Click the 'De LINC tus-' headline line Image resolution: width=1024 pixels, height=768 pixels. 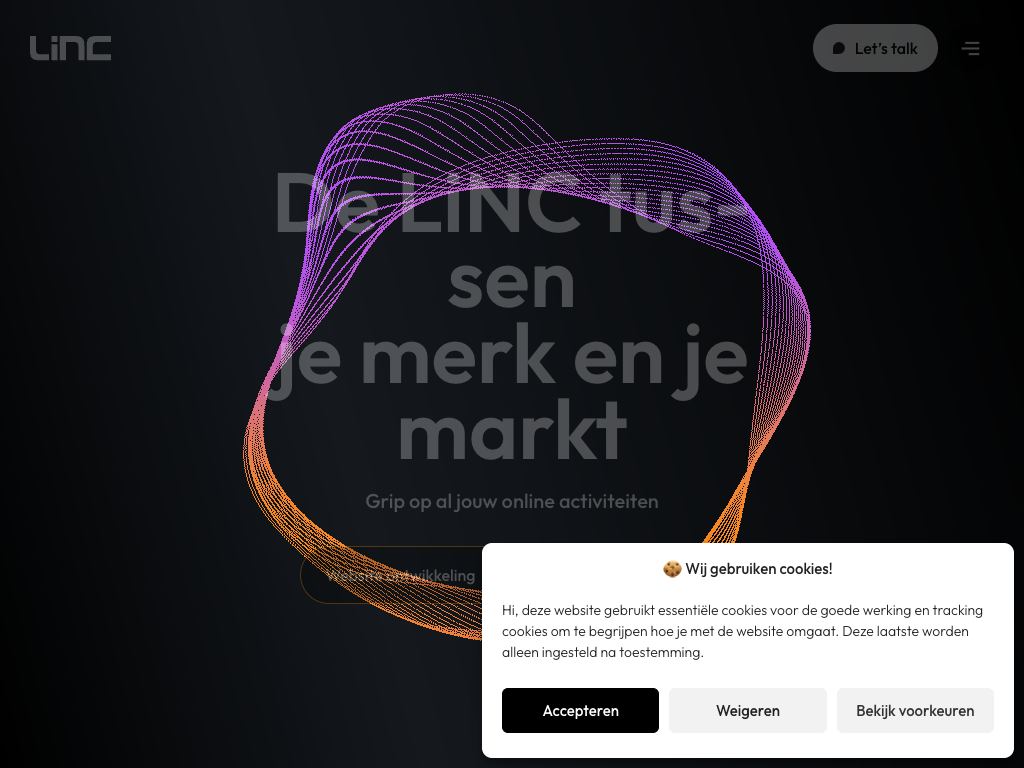512,202
